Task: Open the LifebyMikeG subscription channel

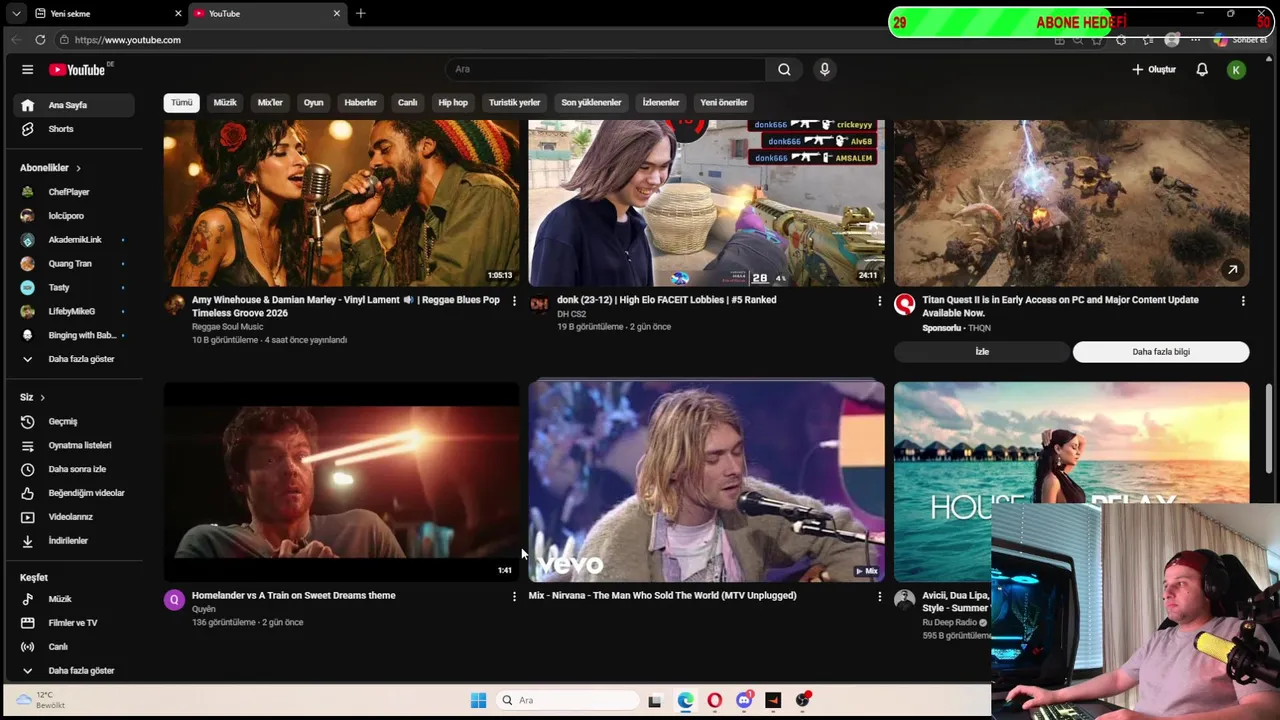Action: pos(75,312)
